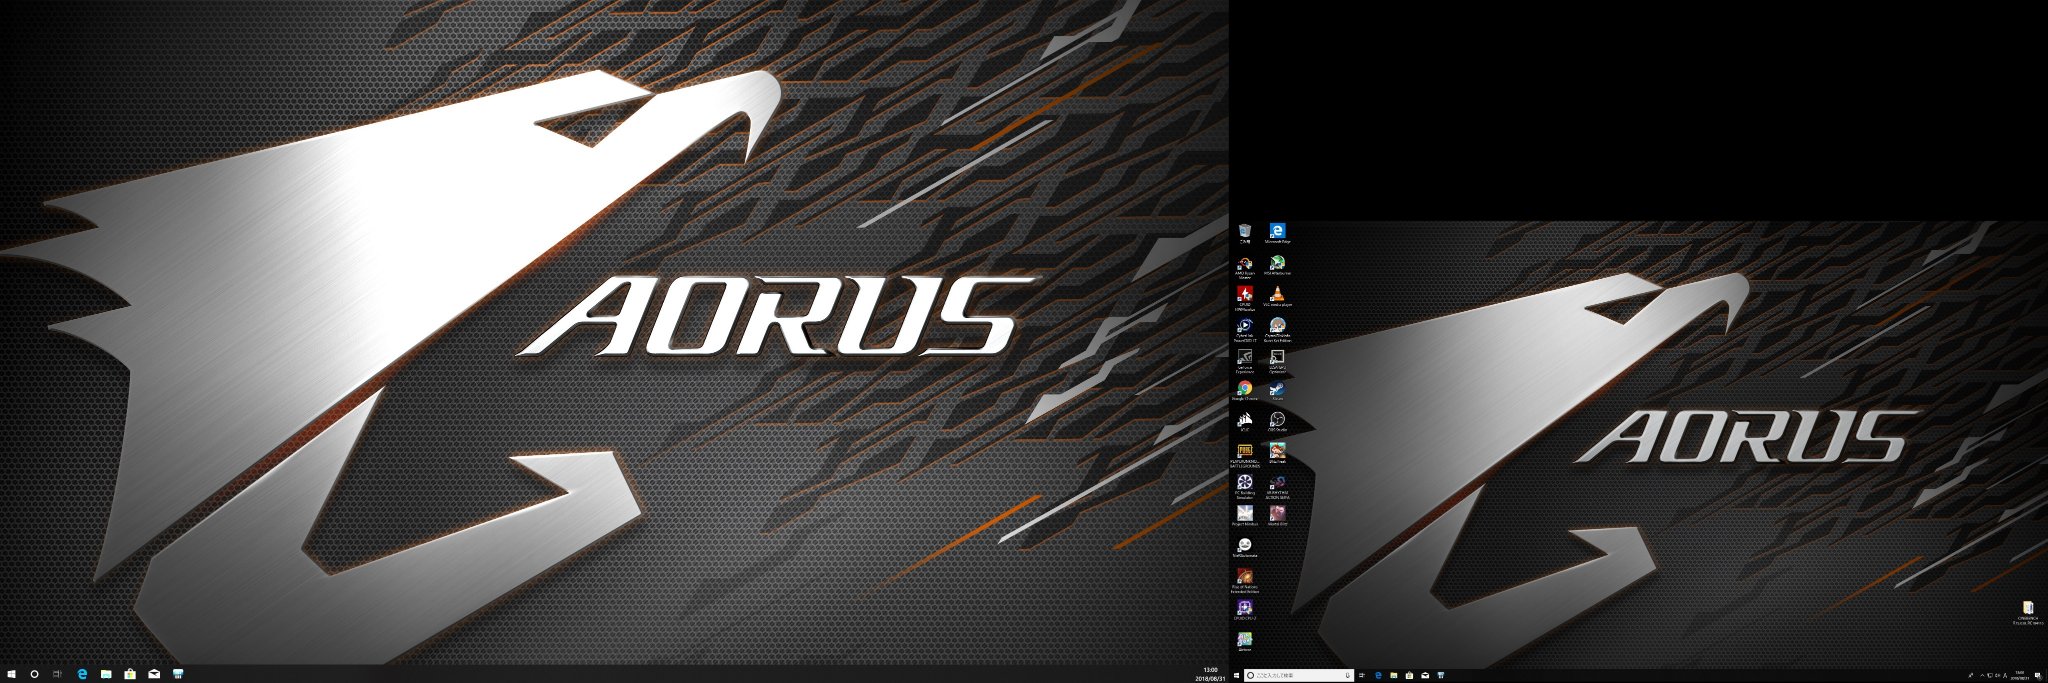2048x683 pixels.
Task: Open Start menu on the right monitor taskbar
Action: (x=1236, y=675)
